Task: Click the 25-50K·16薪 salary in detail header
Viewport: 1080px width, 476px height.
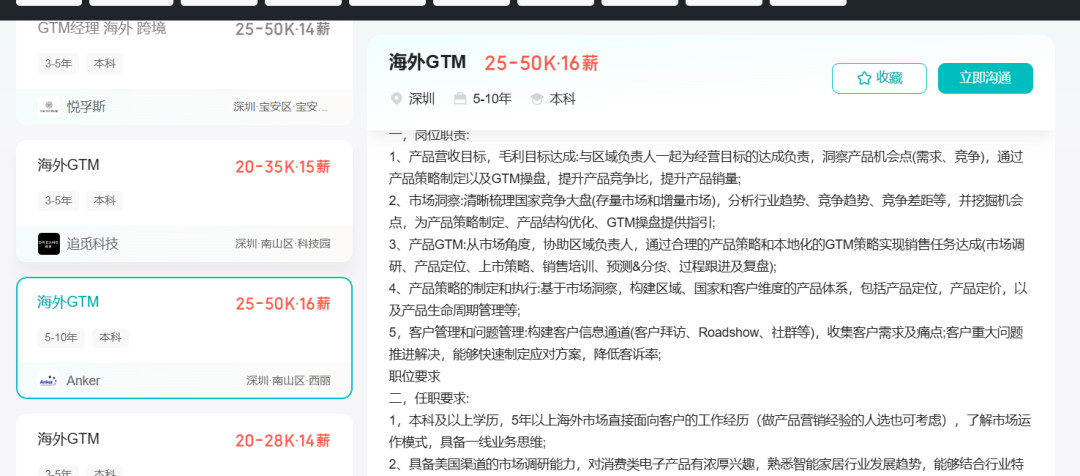Action: click(x=541, y=63)
